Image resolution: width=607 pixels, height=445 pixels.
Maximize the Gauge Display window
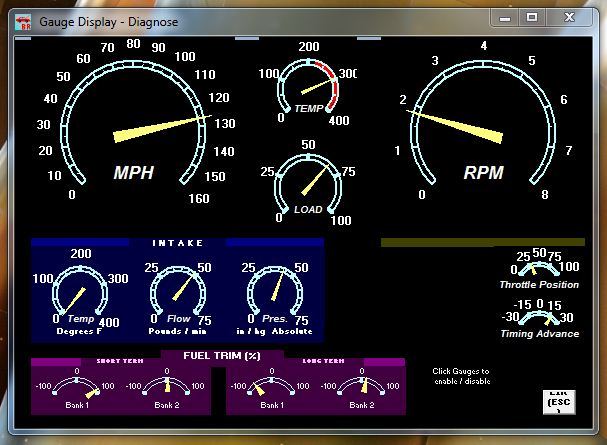click(x=532, y=16)
